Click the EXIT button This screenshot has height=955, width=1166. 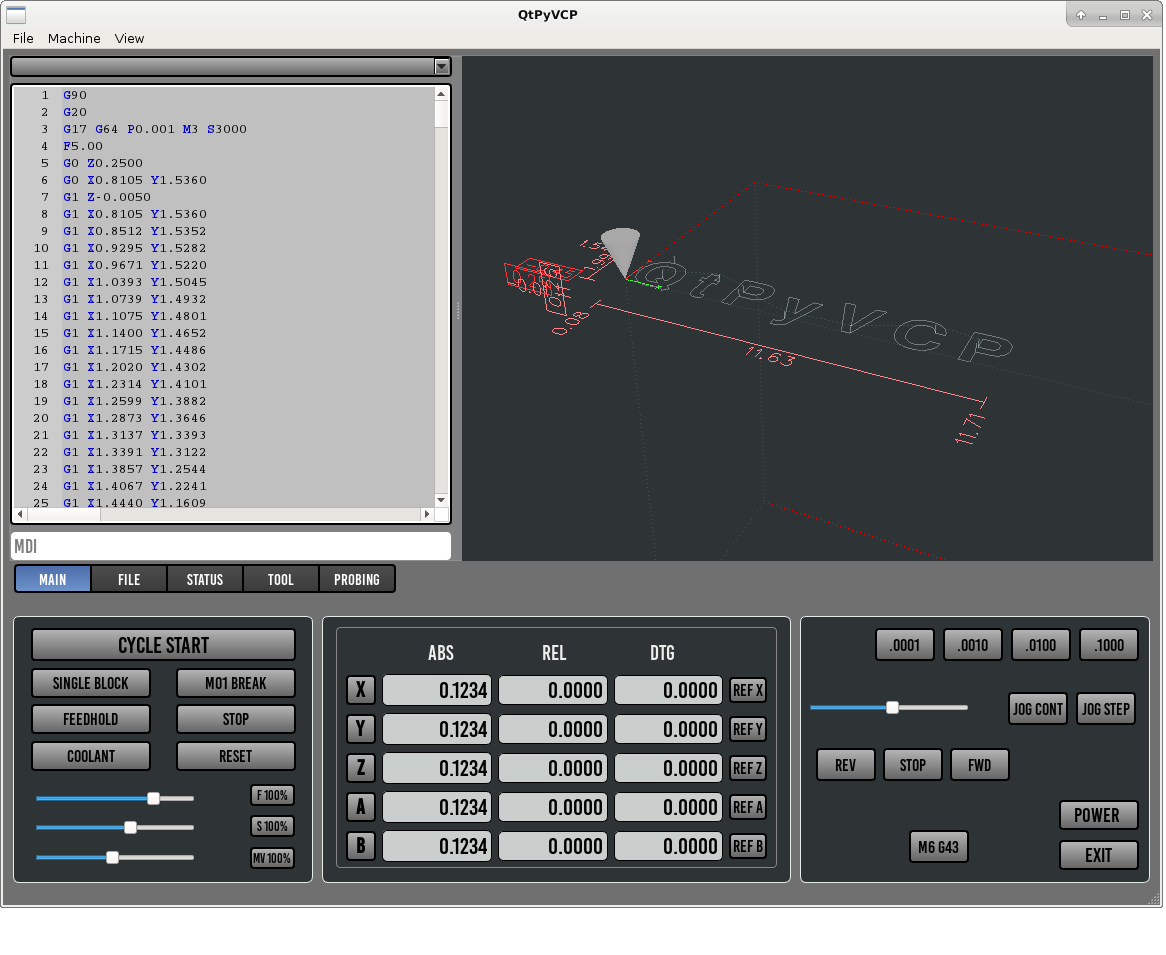point(1098,855)
